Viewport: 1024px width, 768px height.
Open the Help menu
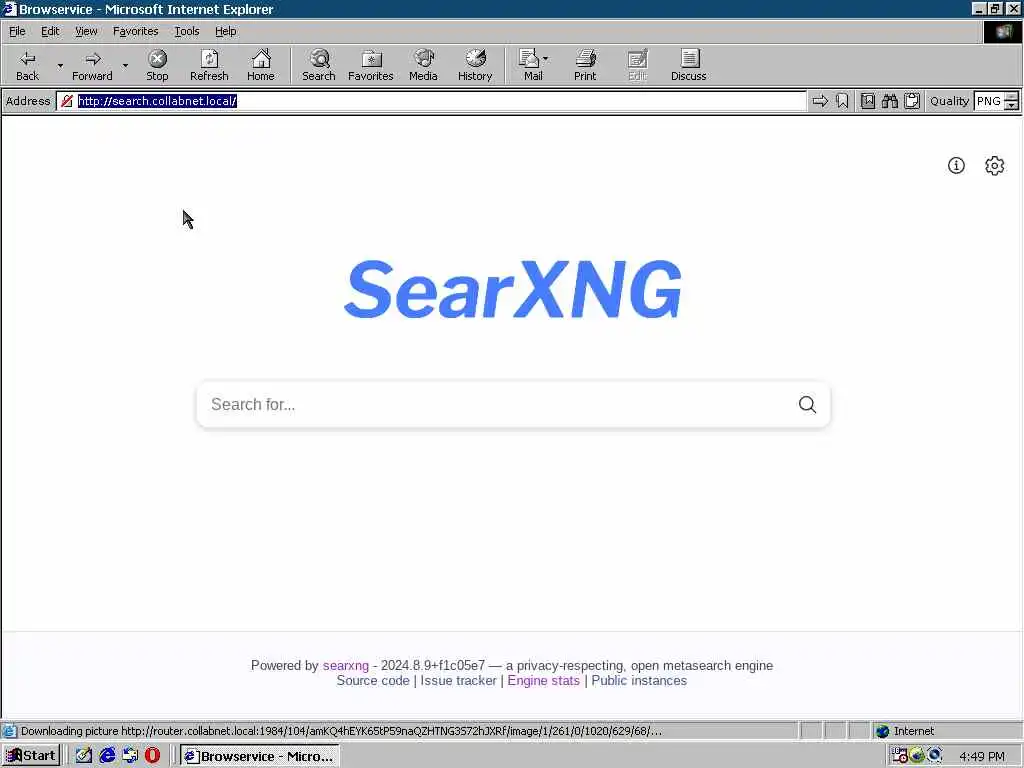[x=225, y=31]
